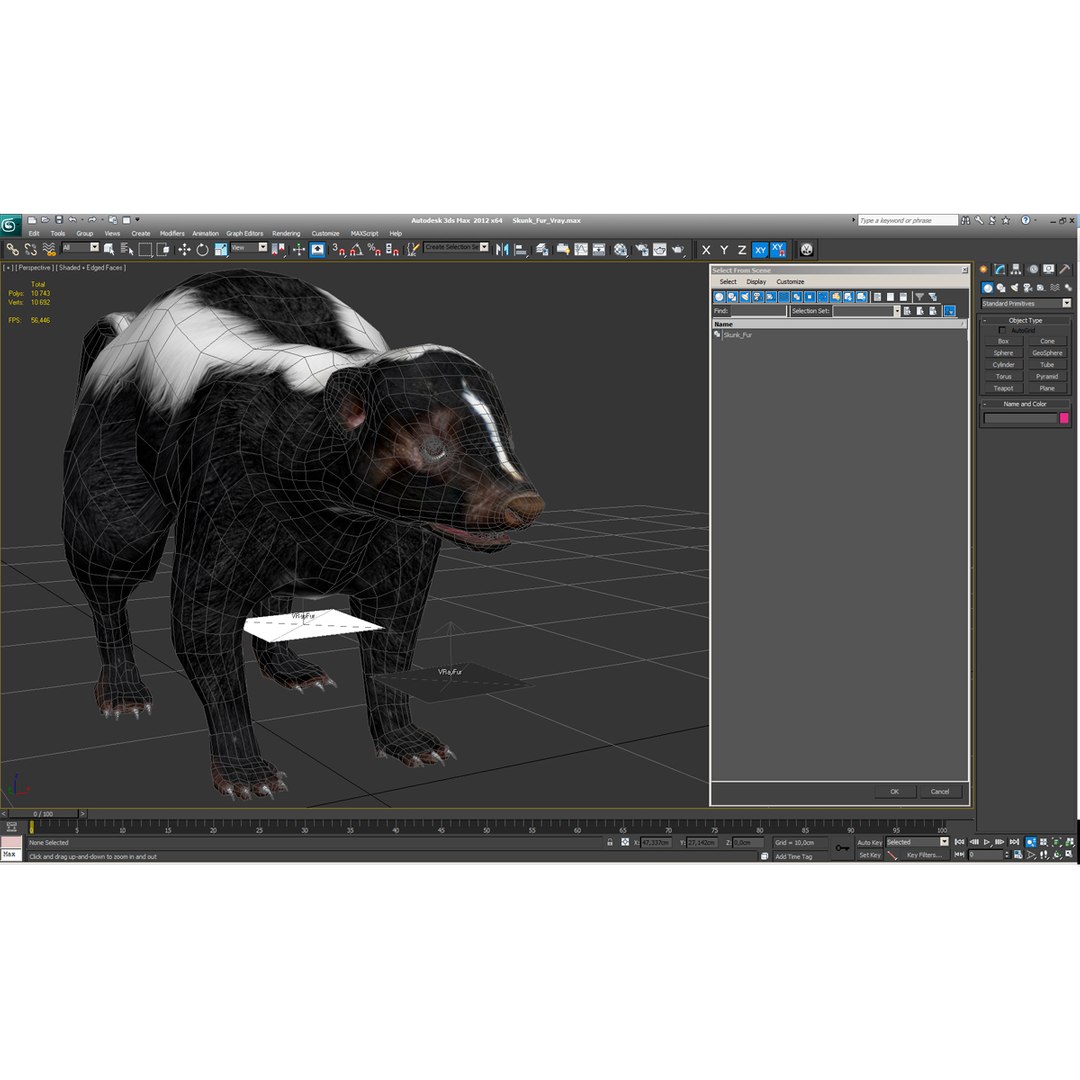Click the Select and Link tool
Image resolution: width=1080 pixels, height=1080 pixels.
[x=12, y=249]
